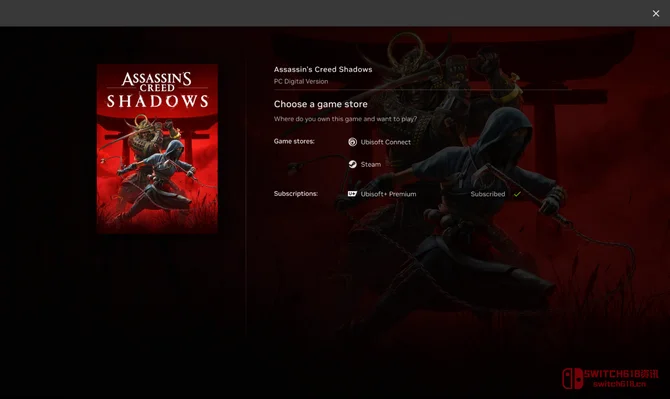Click the Subscribed status label

pos(488,194)
